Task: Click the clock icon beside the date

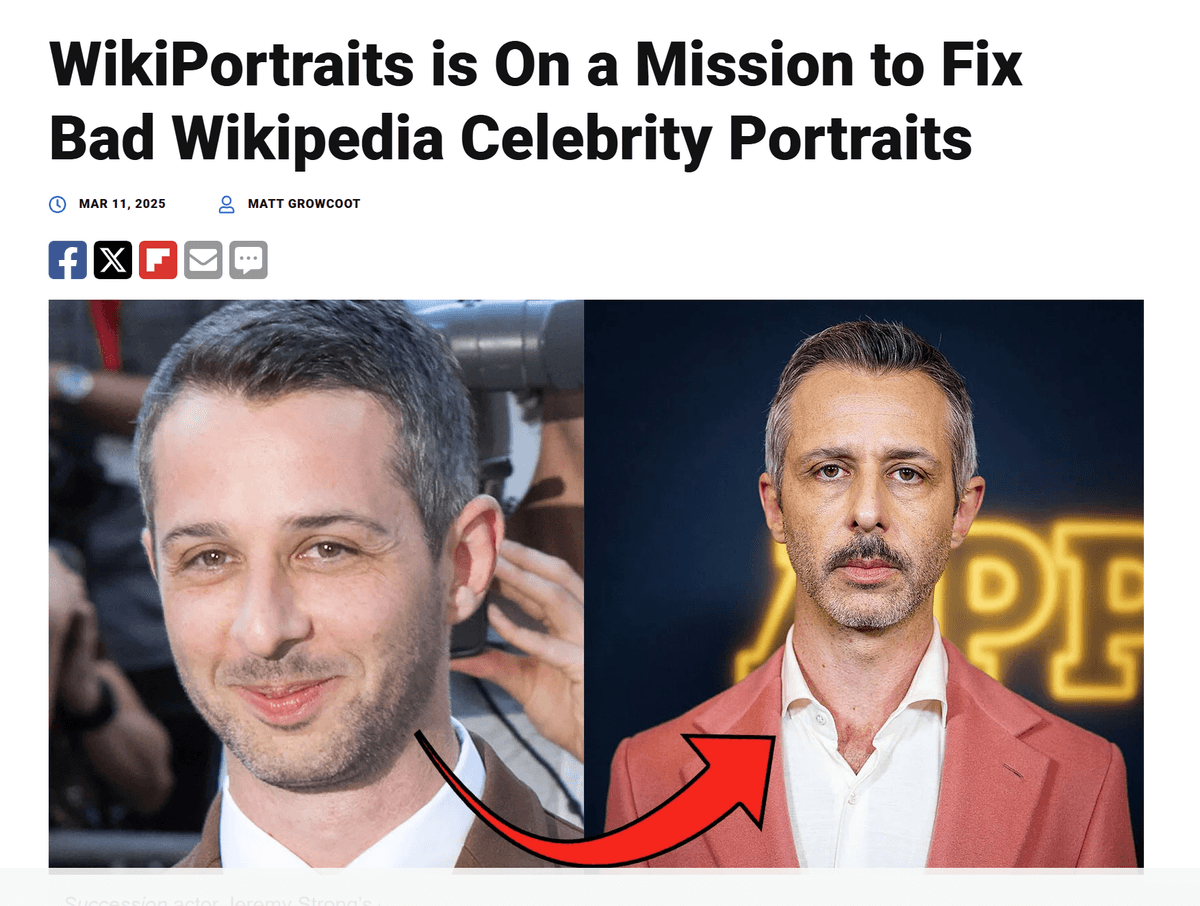Action: point(58,204)
